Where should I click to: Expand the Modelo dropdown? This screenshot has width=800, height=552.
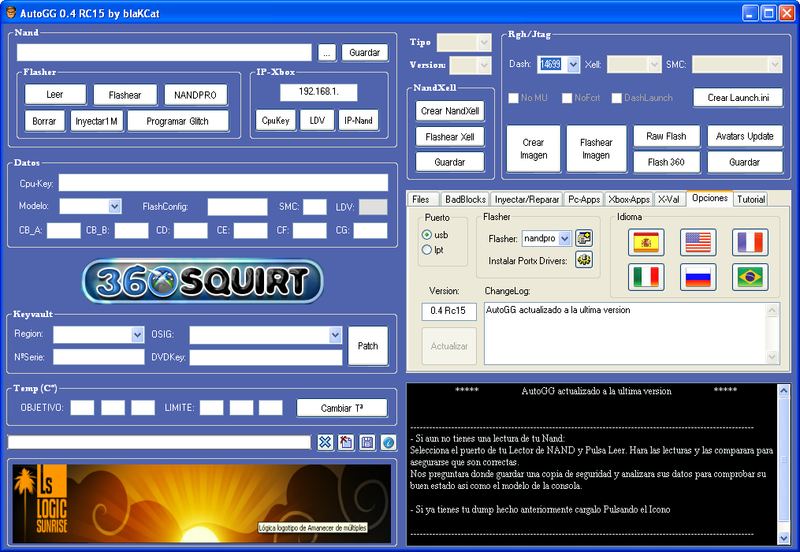pos(114,206)
